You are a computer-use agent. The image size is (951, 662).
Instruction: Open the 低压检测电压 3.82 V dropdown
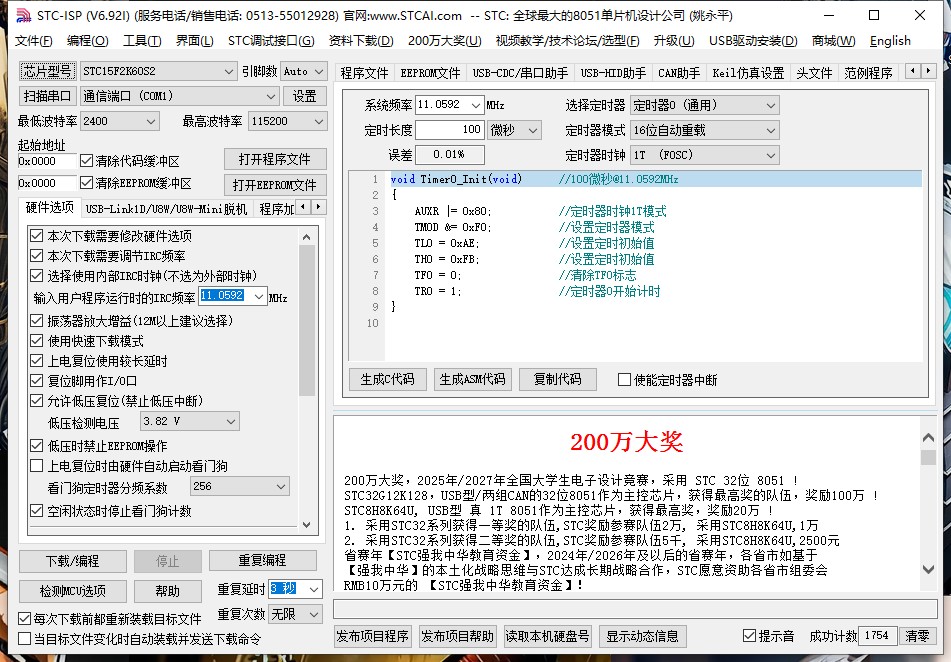click(x=189, y=421)
